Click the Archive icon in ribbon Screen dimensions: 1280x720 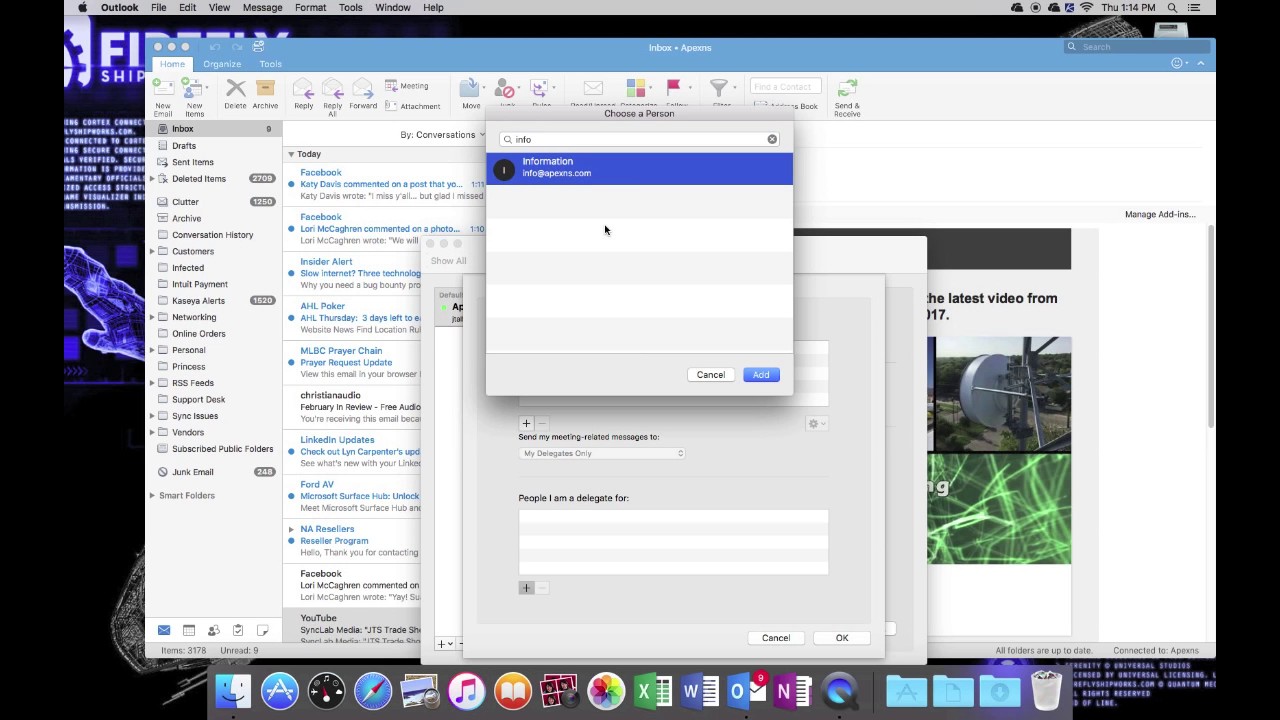(265, 89)
